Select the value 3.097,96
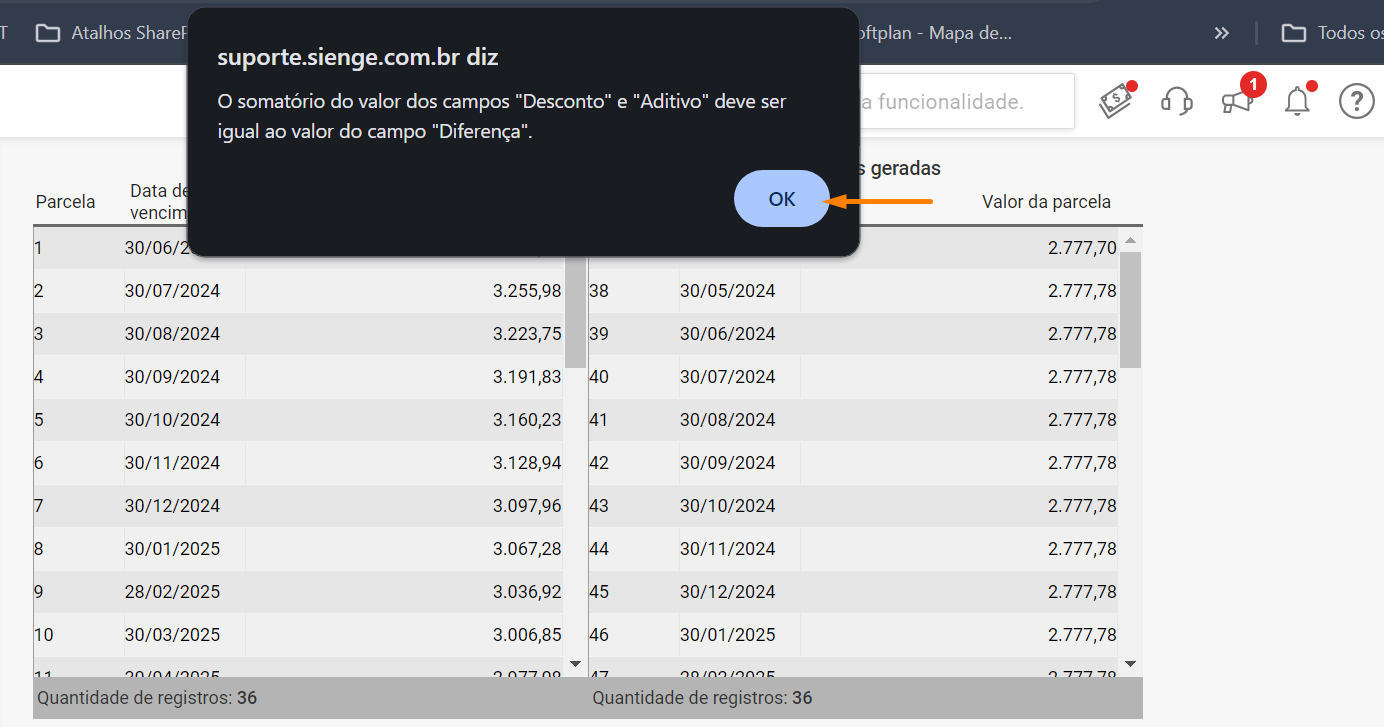The width and height of the screenshot is (1384, 727). pos(527,506)
